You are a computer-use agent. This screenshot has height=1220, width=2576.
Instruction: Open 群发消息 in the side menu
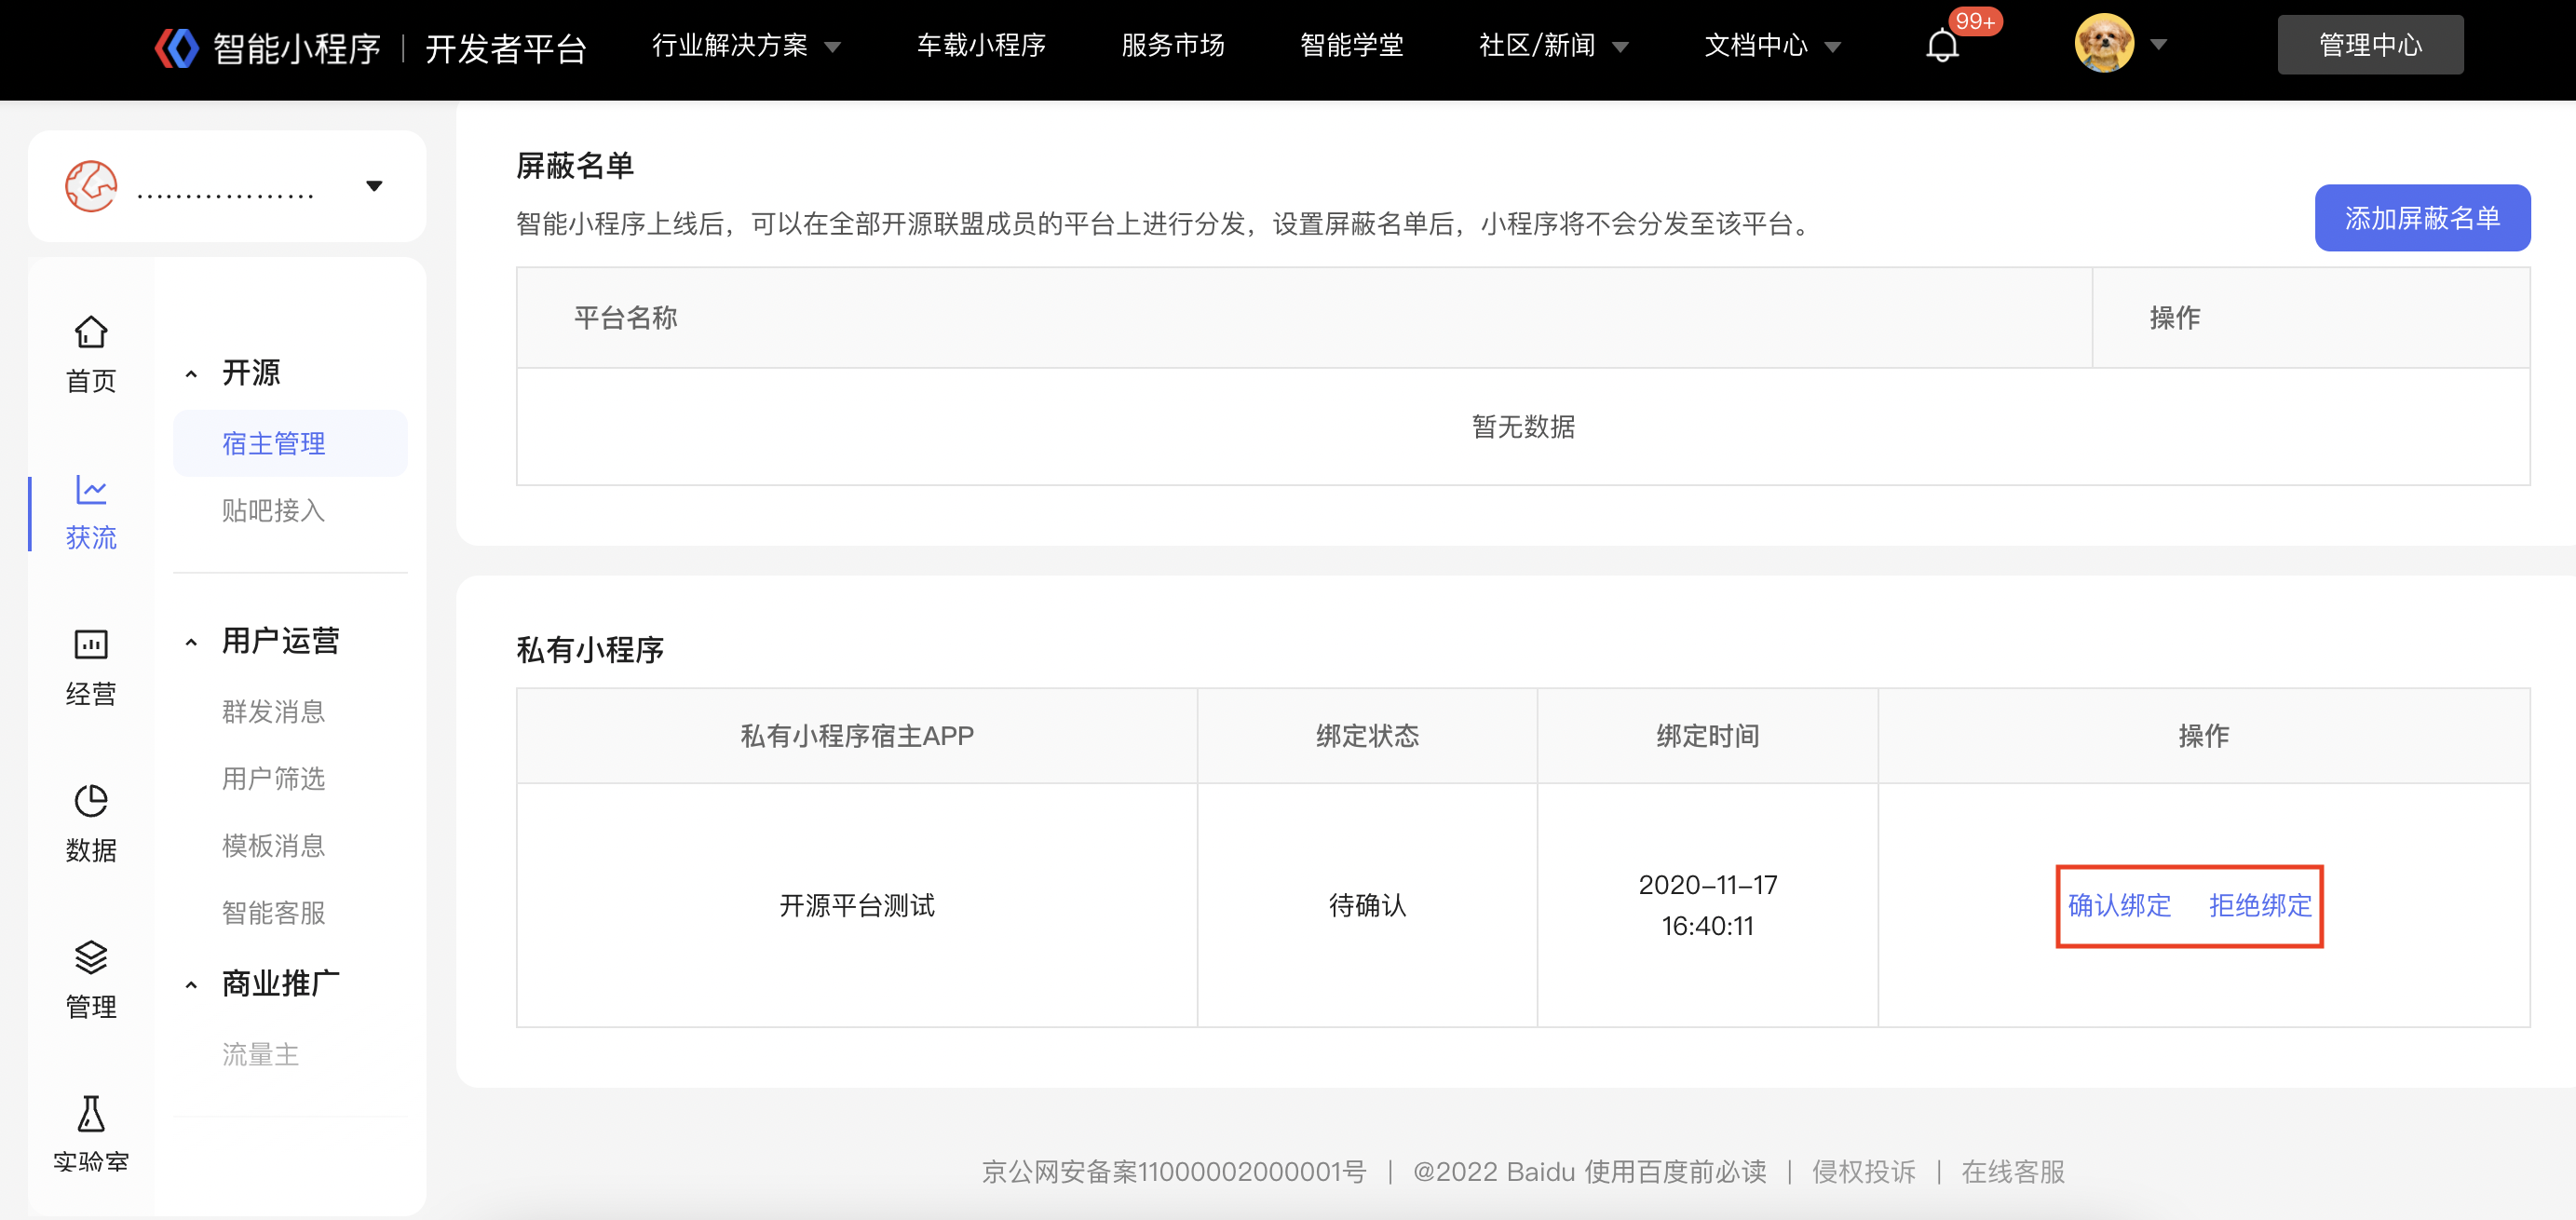coord(273,711)
